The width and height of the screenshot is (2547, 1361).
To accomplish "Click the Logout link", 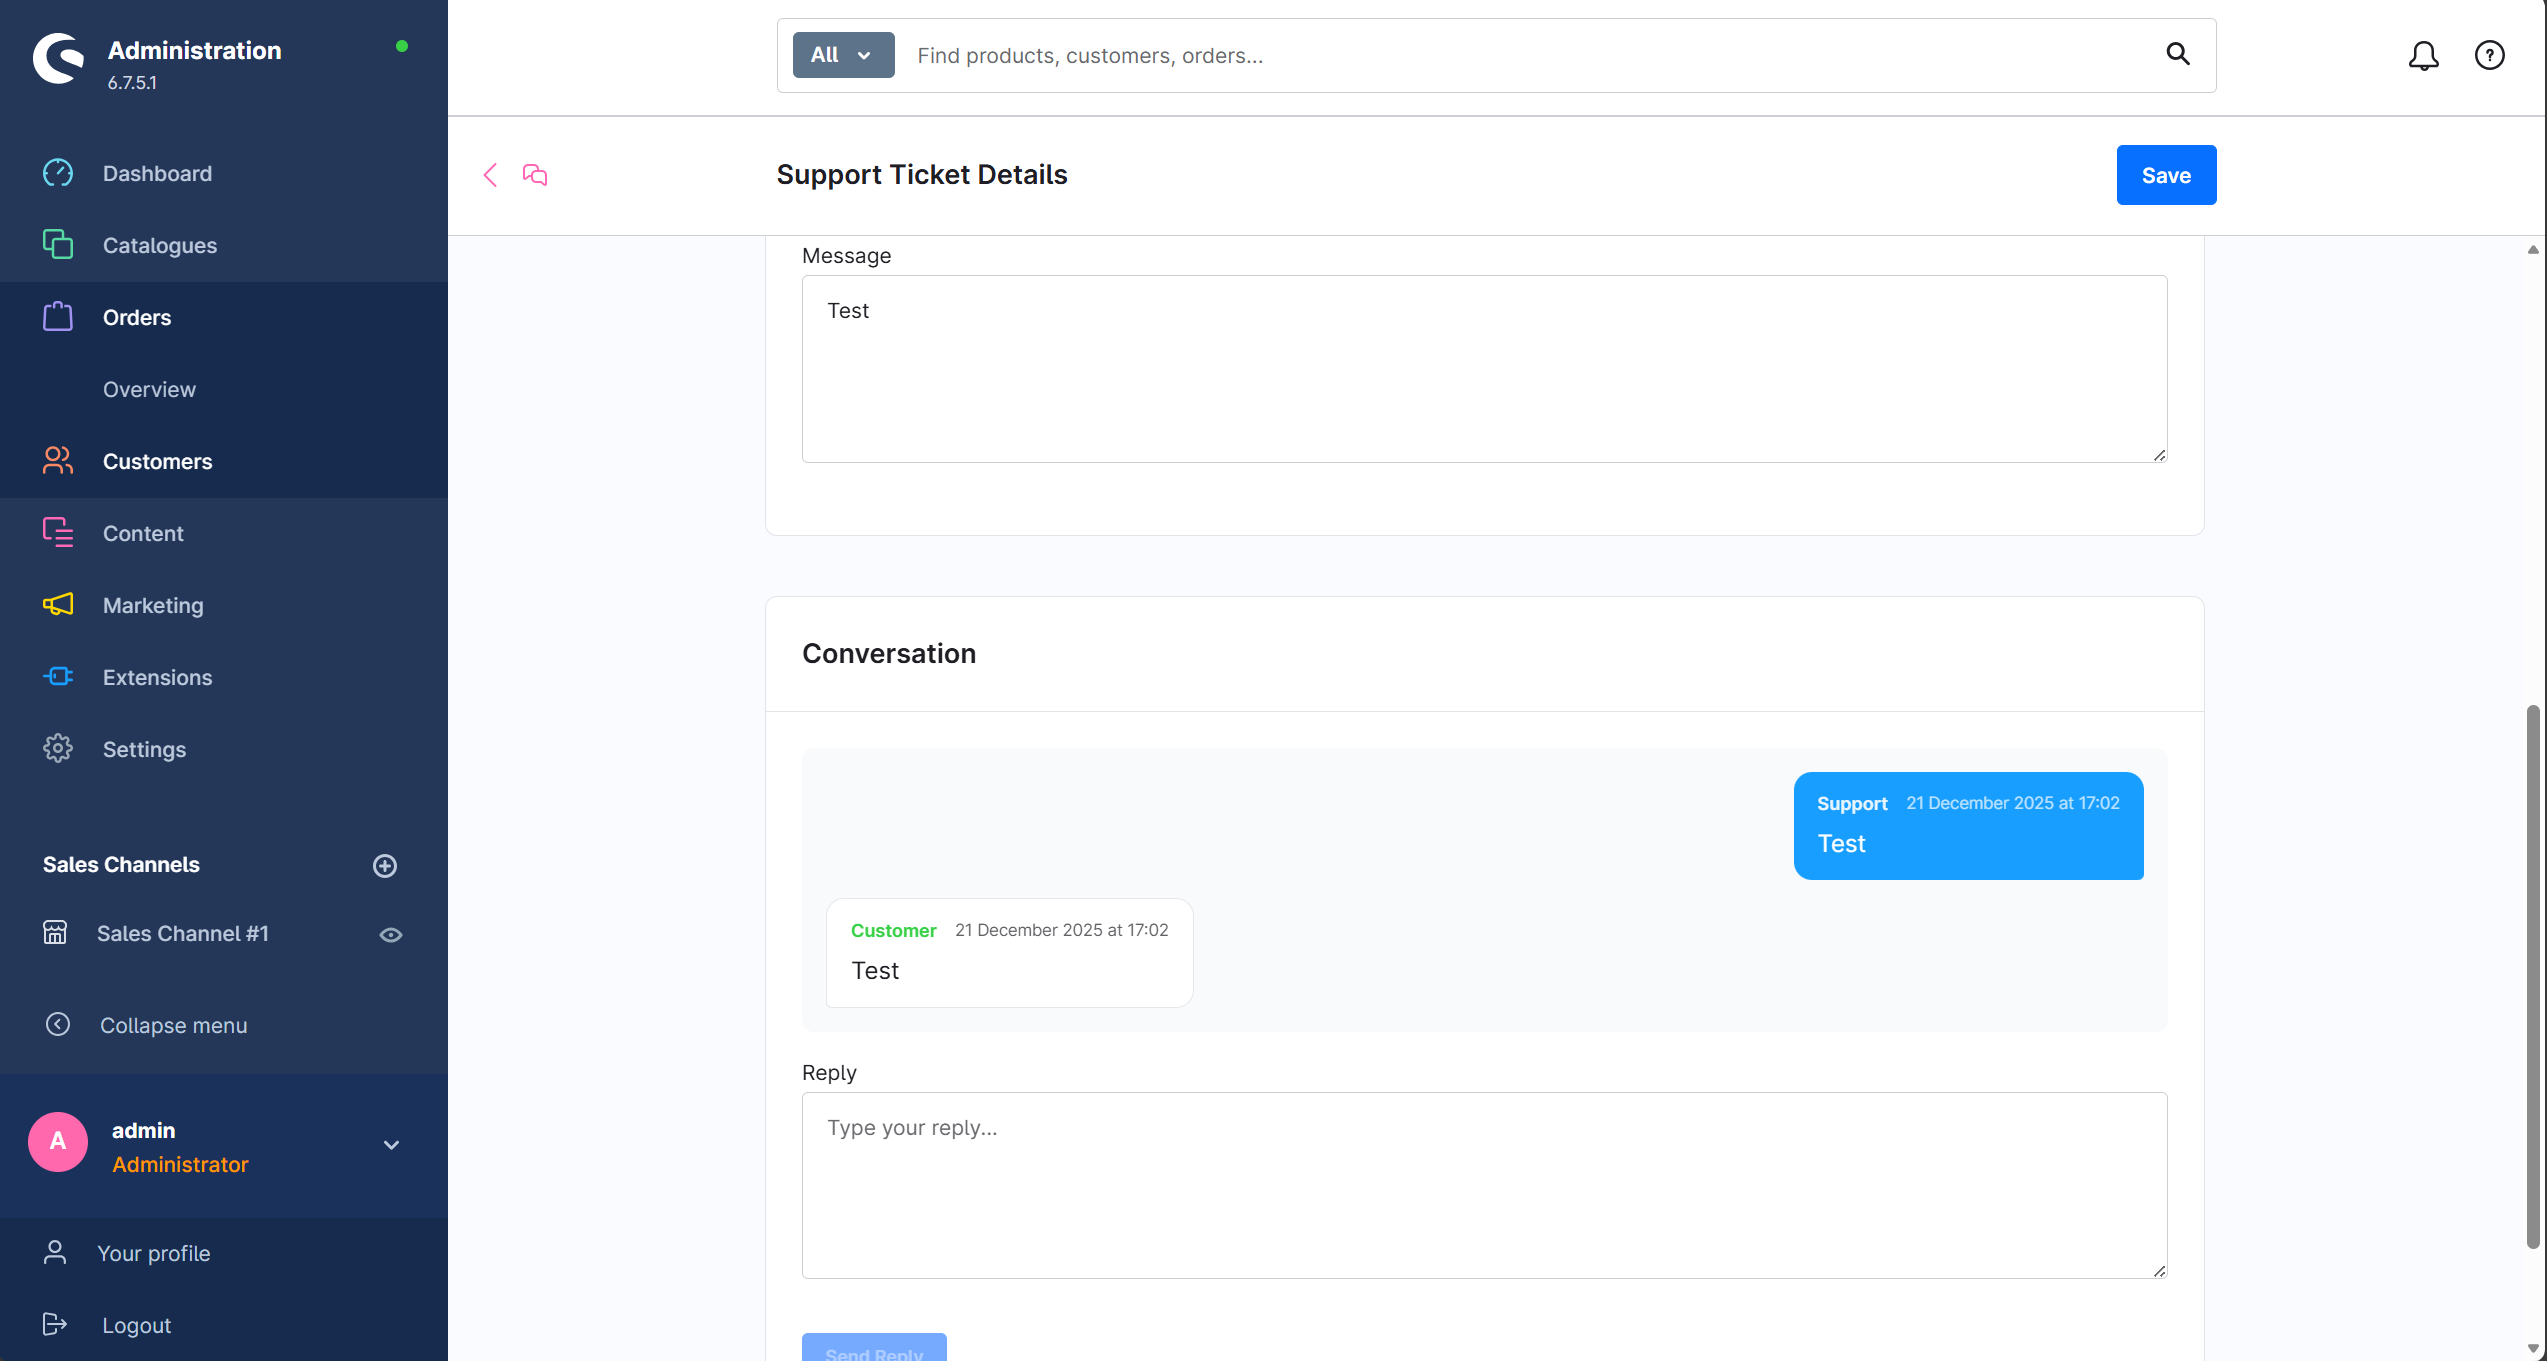I will (136, 1325).
